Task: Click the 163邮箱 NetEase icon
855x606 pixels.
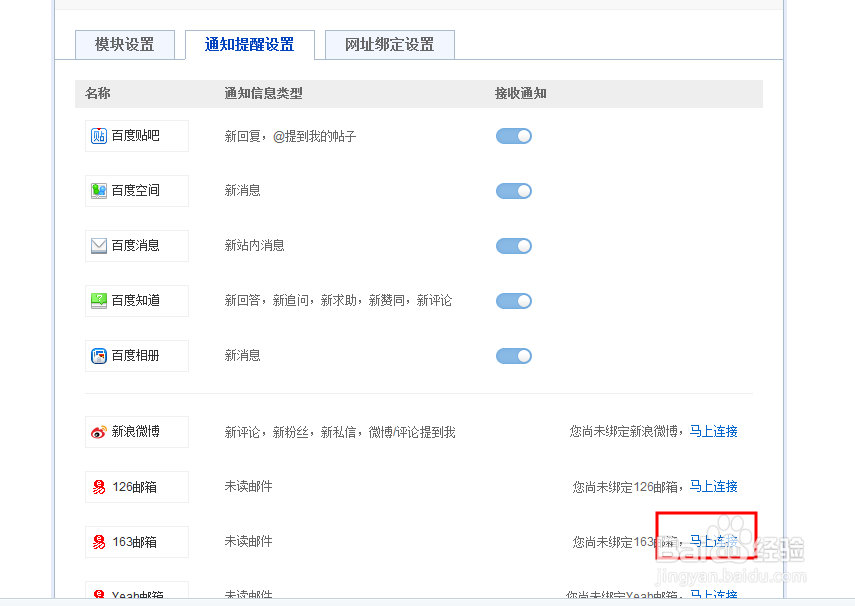Action: pos(99,542)
